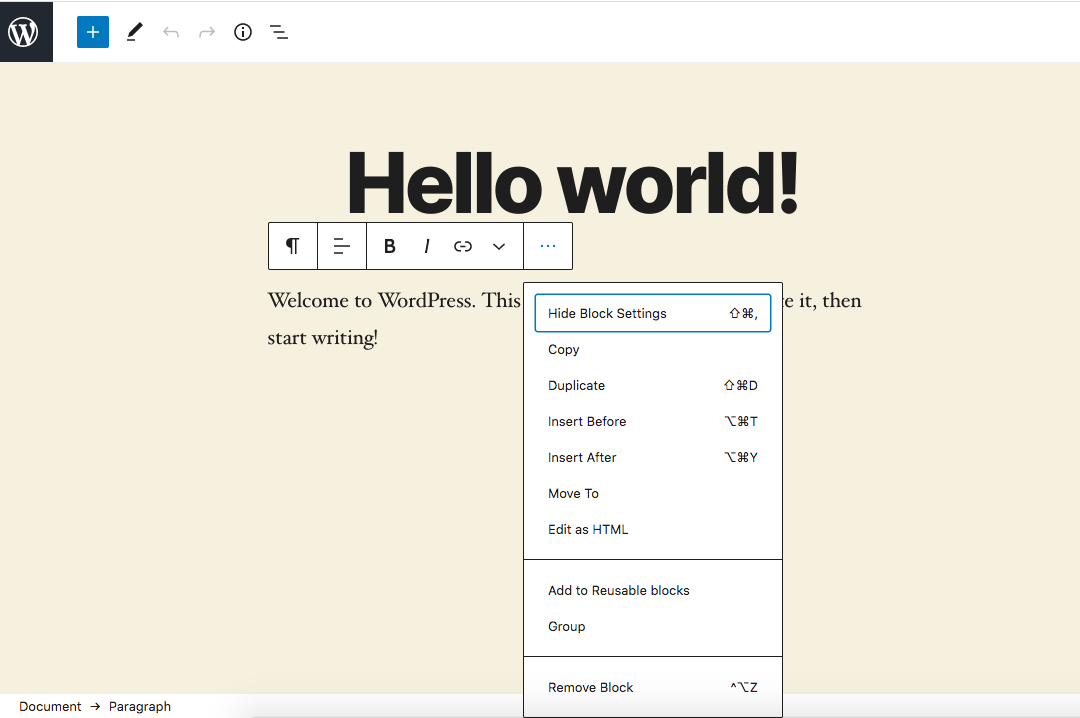
Task: Apply italic formatting
Action: pyautogui.click(x=426, y=246)
